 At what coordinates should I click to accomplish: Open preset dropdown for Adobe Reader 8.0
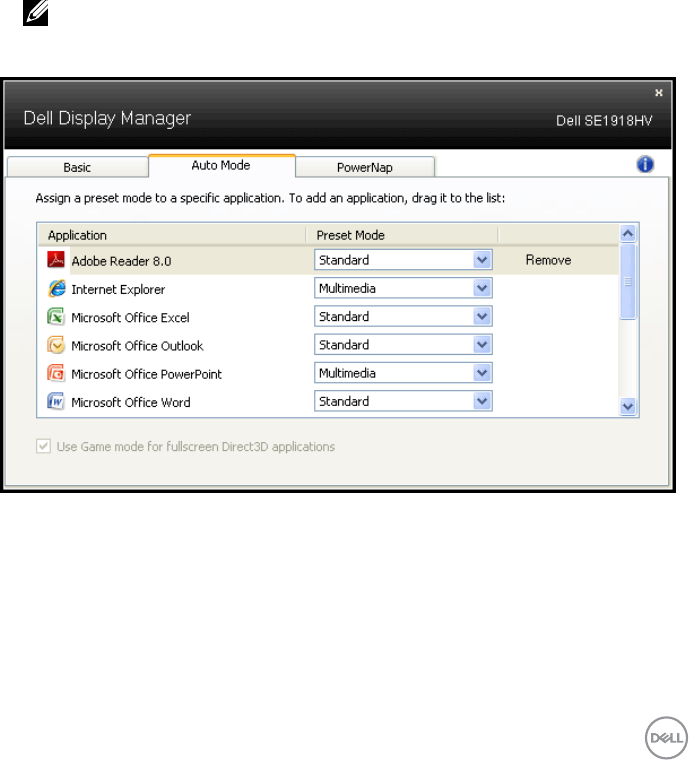pyautogui.click(x=403, y=260)
